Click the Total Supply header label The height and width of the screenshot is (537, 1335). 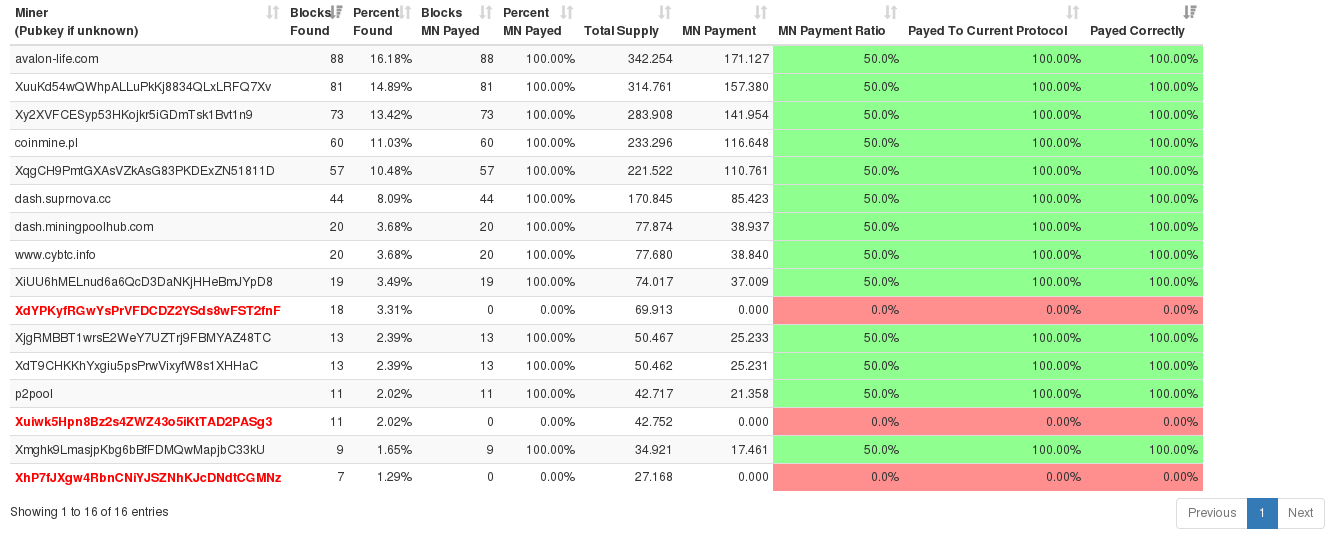point(621,31)
